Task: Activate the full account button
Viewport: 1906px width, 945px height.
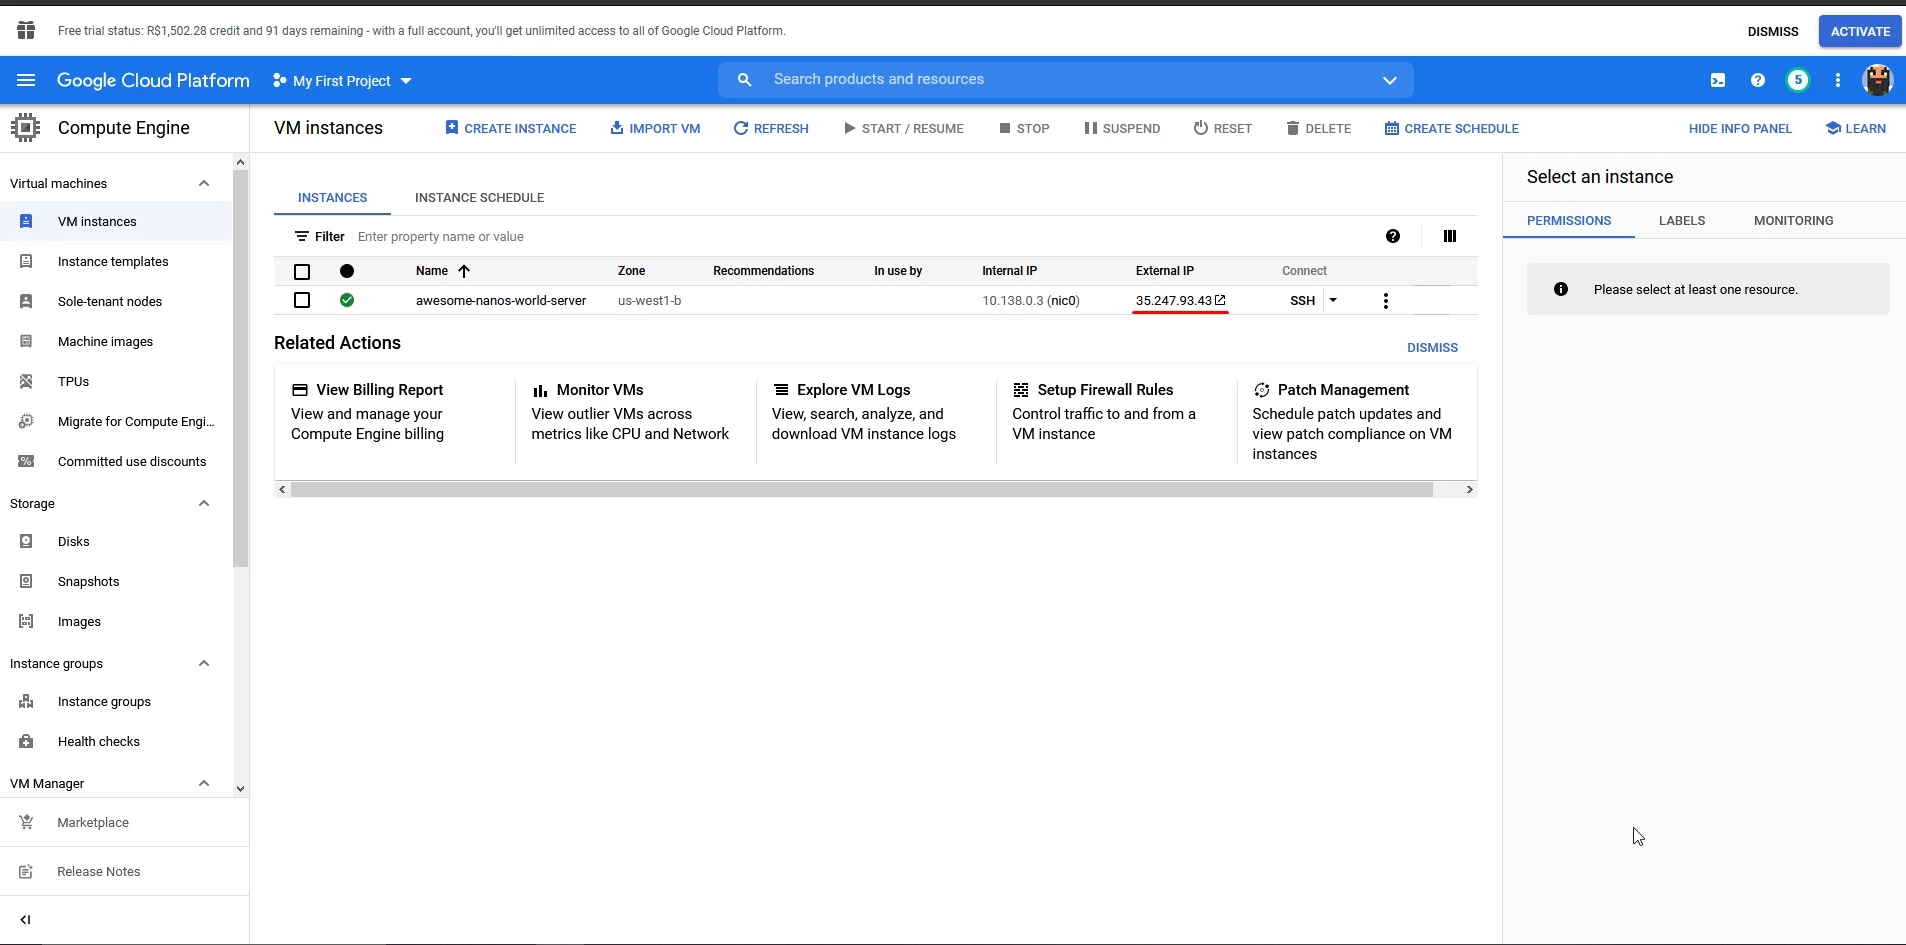Action: pyautogui.click(x=1860, y=31)
